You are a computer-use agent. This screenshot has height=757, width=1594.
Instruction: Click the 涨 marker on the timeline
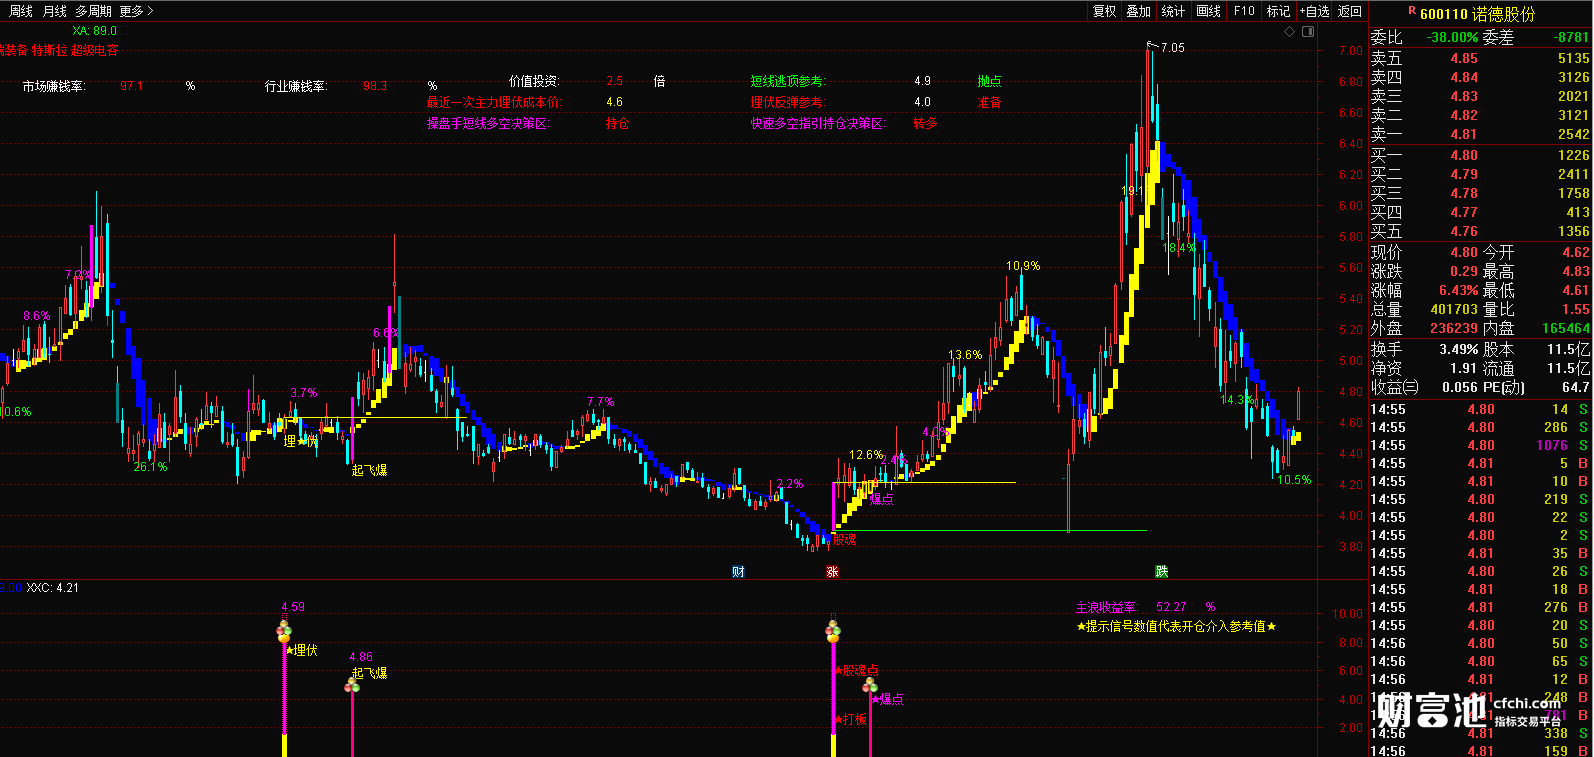pyautogui.click(x=832, y=571)
